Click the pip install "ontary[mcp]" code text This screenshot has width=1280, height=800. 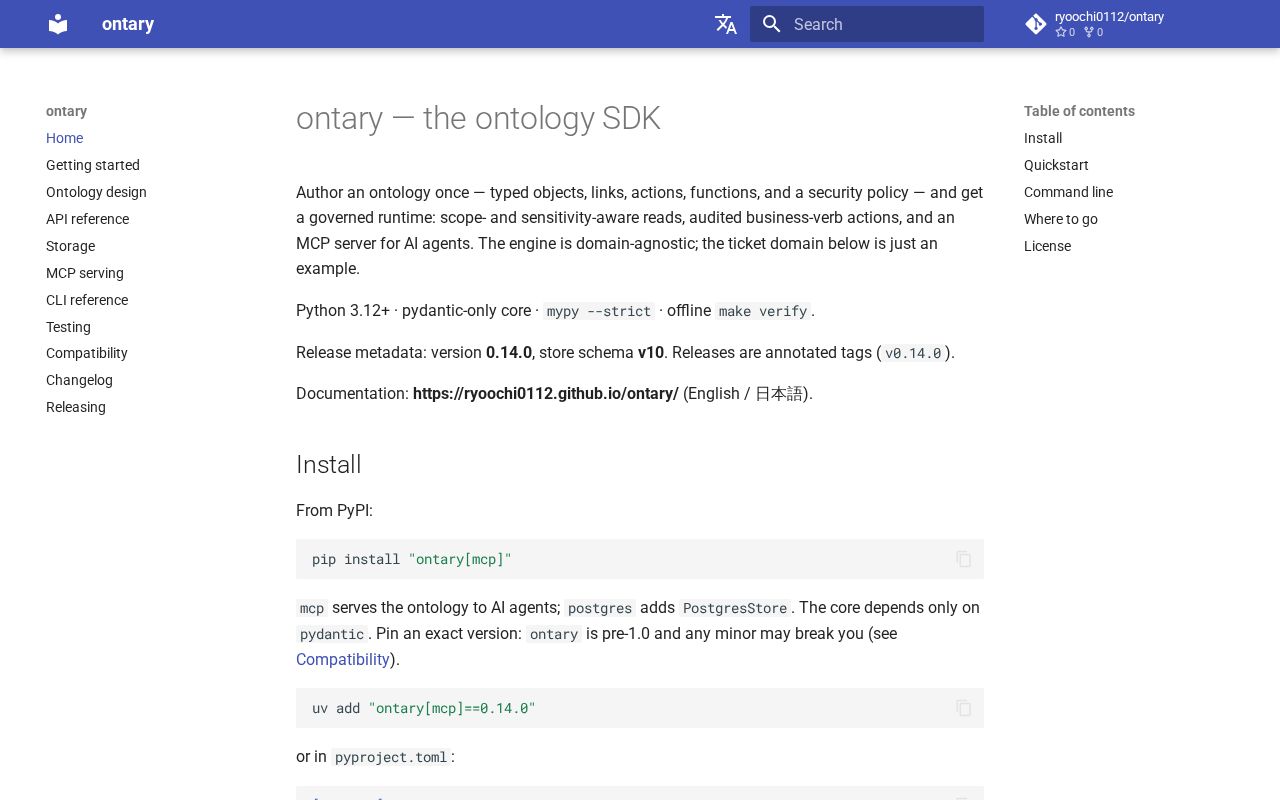[x=412, y=559]
